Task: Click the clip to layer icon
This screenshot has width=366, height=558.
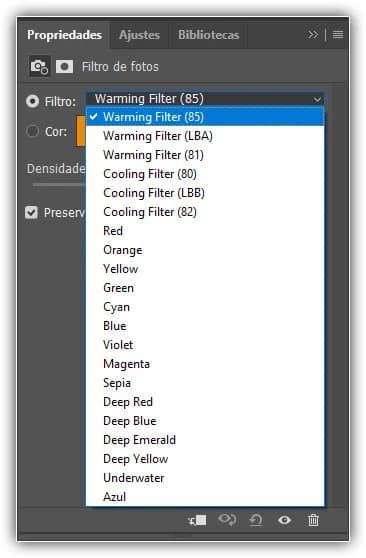Action: 197,520
